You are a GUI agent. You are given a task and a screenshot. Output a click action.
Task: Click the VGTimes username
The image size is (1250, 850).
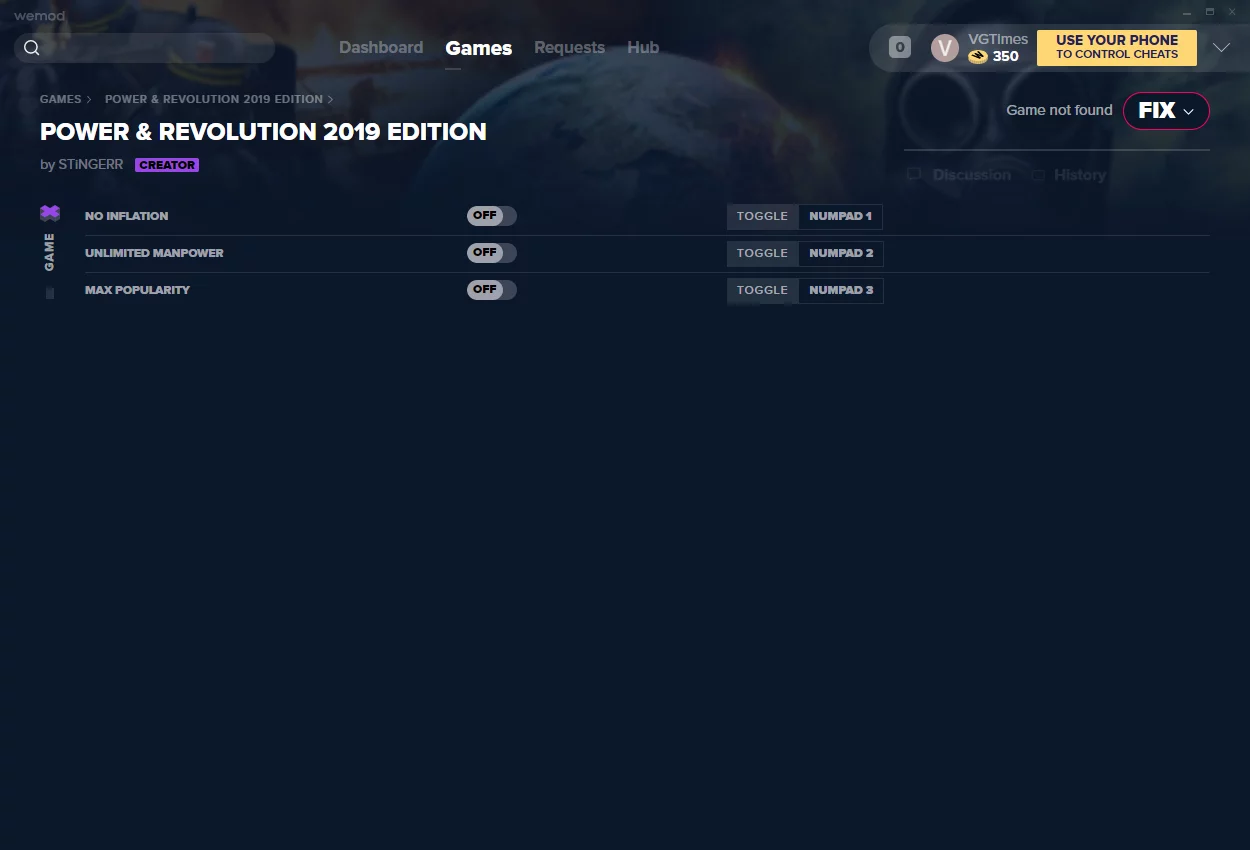998,40
